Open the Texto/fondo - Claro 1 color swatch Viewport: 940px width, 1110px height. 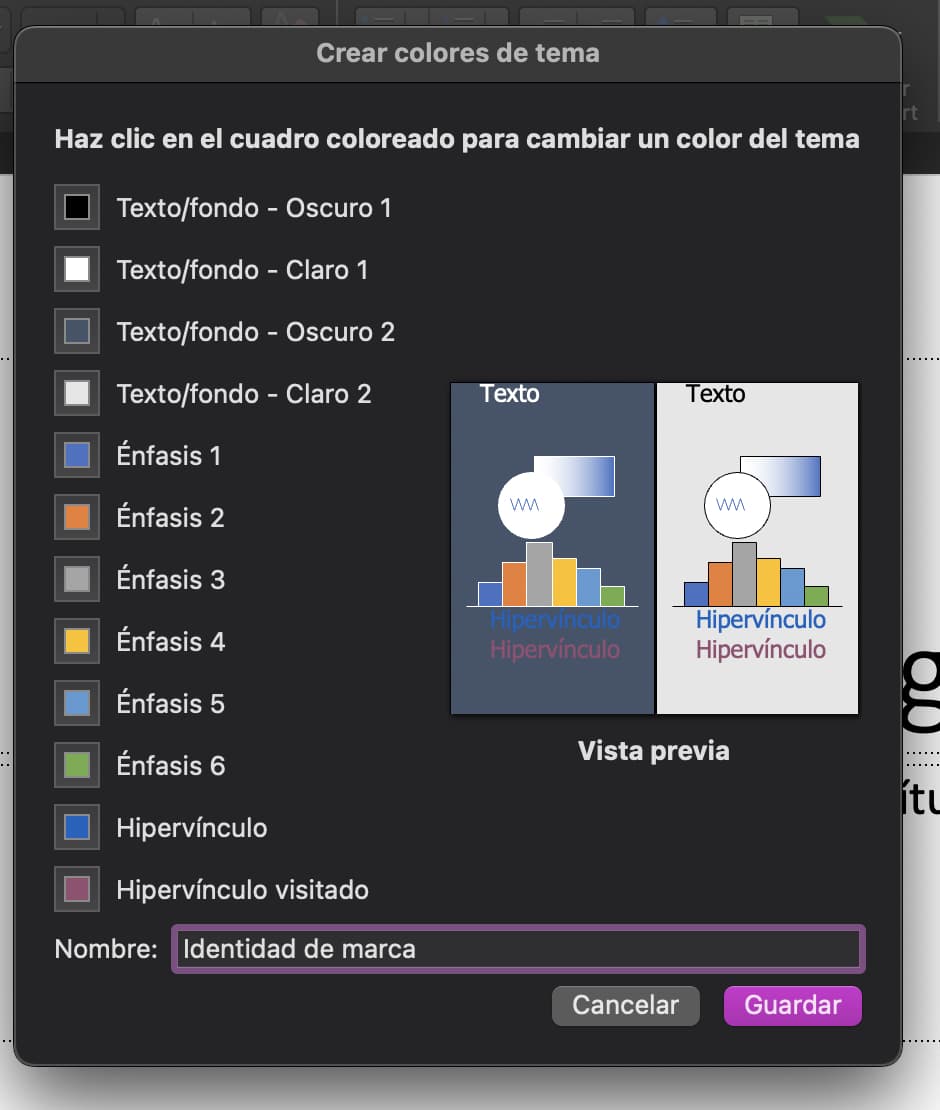pyautogui.click(x=76, y=269)
